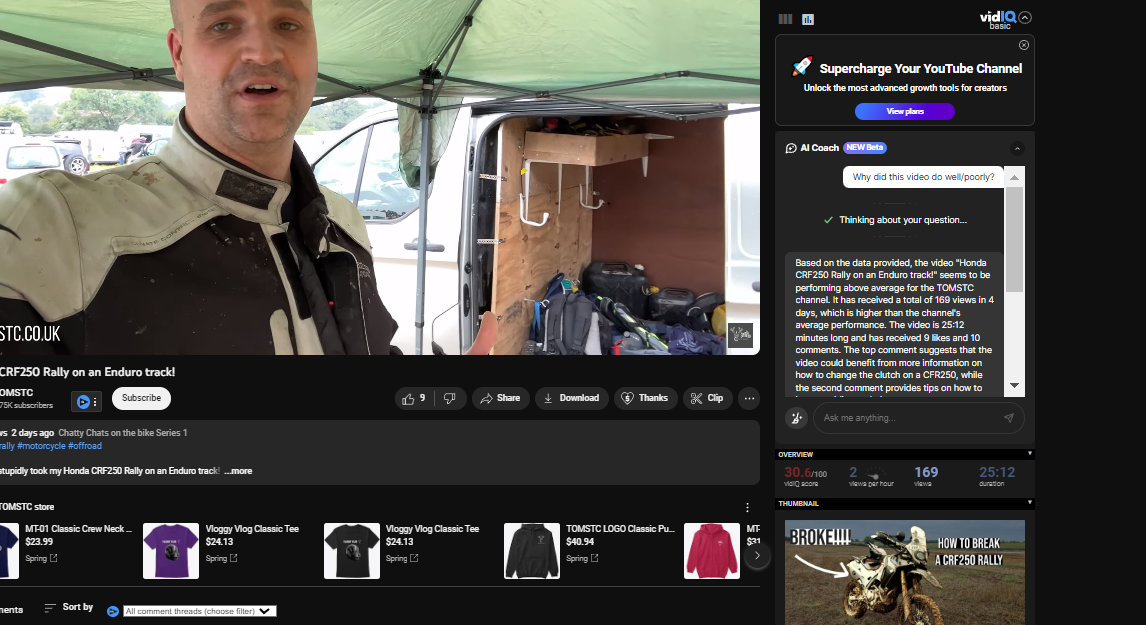Screen dimensions: 1146x625
Task: Collapse the vidIQ panel chevron
Action: pyautogui.click(x=1025, y=17)
